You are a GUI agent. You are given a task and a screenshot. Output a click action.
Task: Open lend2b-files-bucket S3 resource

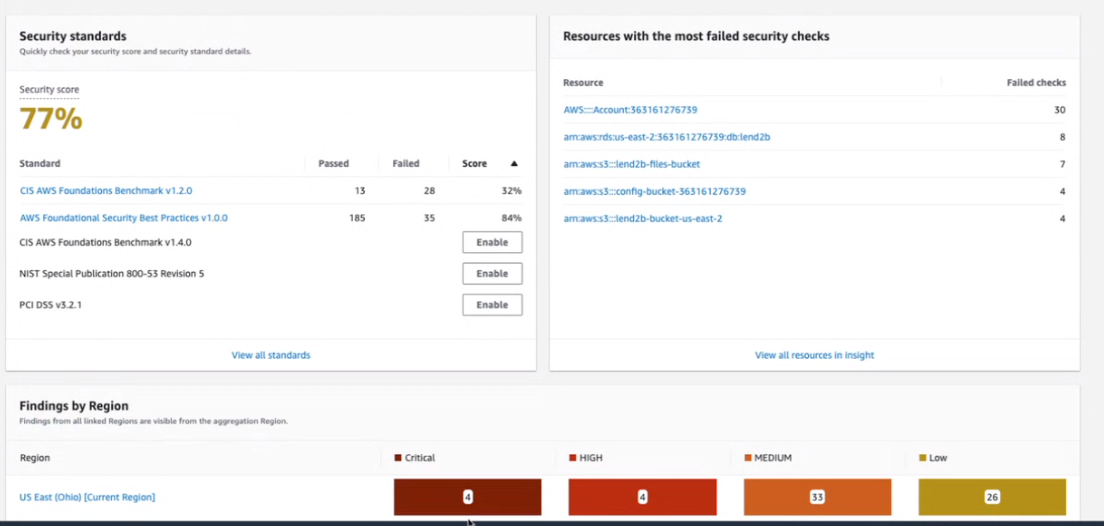pyautogui.click(x=631, y=164)
